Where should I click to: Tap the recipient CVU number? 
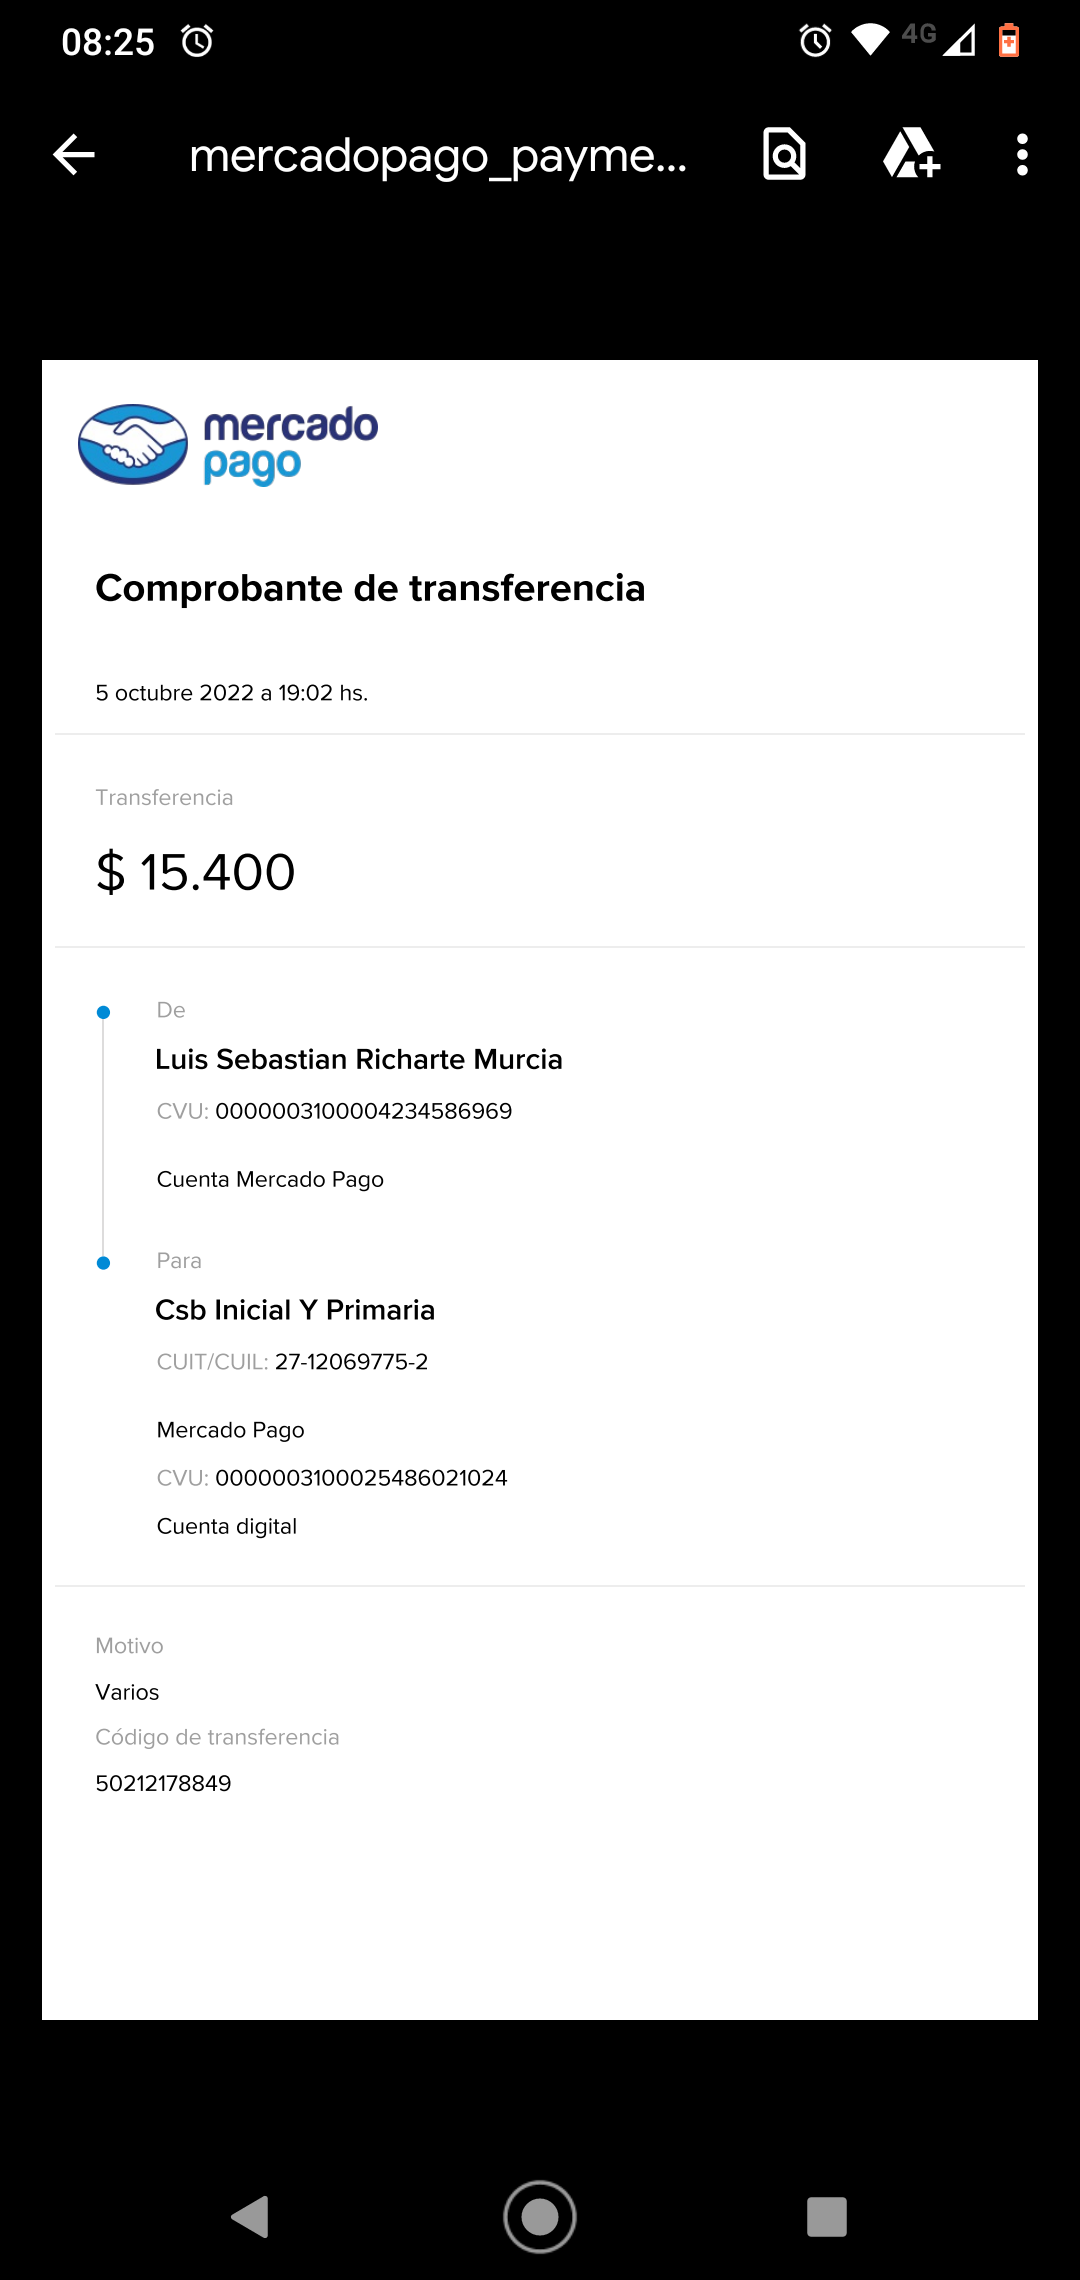click(x=361, y=1478)
